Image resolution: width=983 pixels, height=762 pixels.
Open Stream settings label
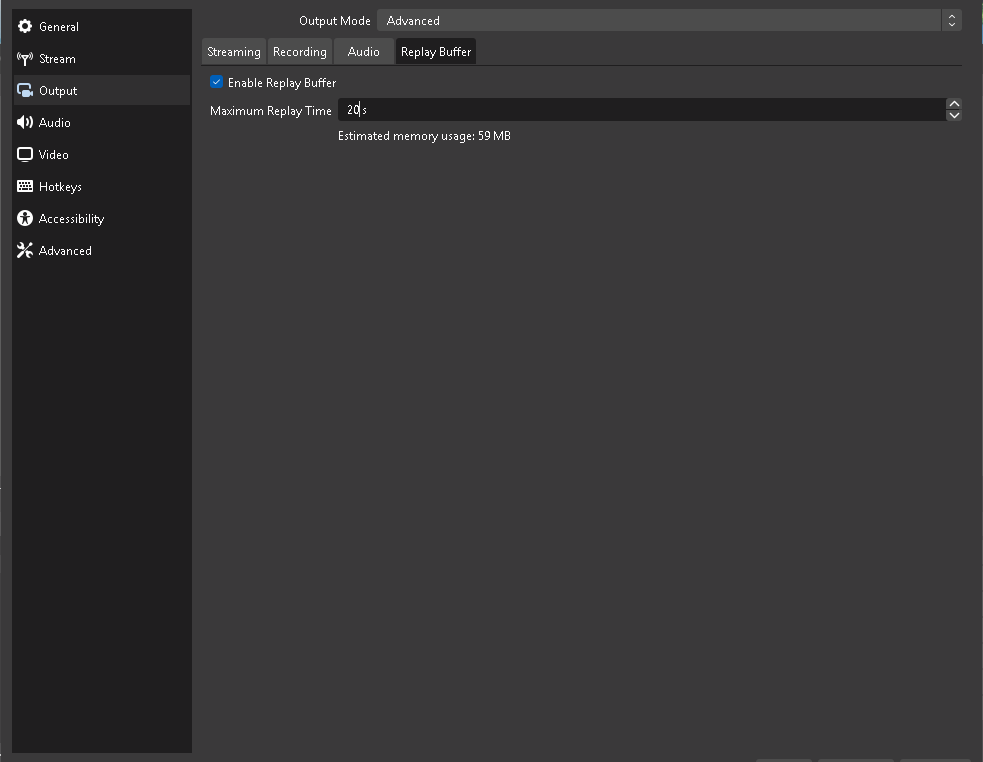[57, 58]
